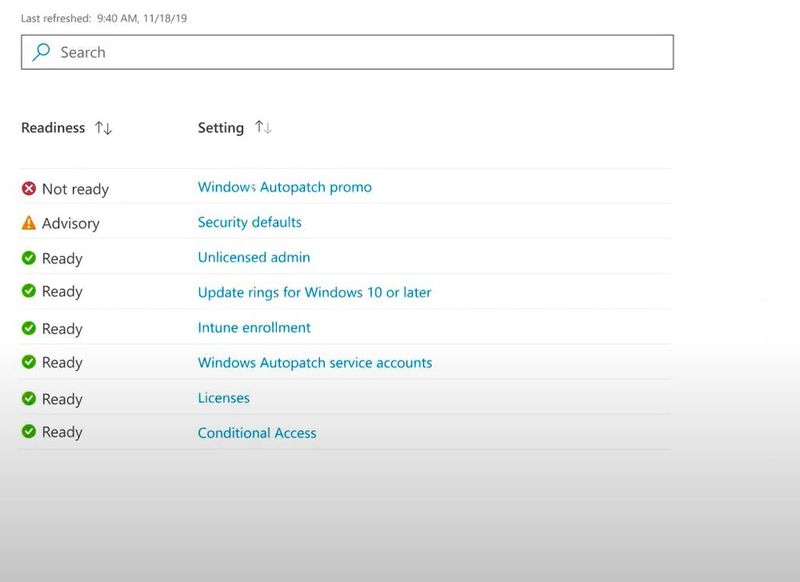Click green check icon beside Licenses

[29, 398]
